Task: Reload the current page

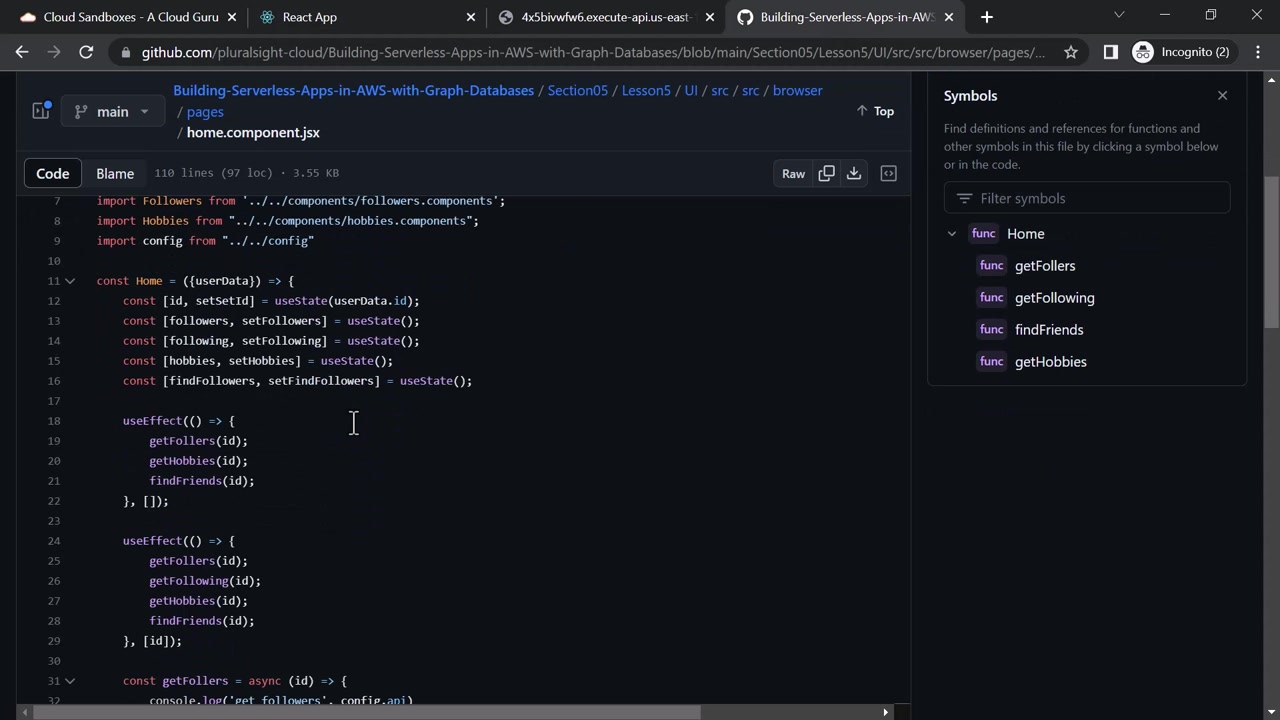Action: [86, 52]
